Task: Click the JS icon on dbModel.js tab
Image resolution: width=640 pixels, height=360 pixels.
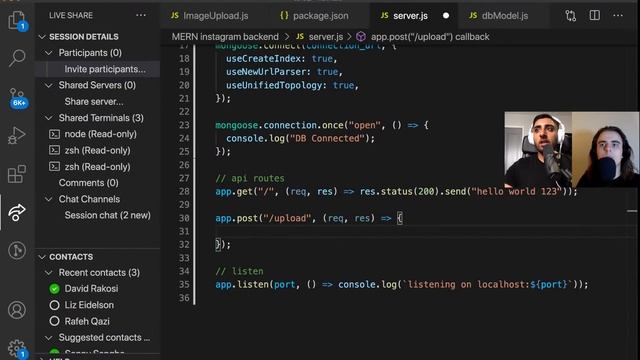Action: coord(473,16)
